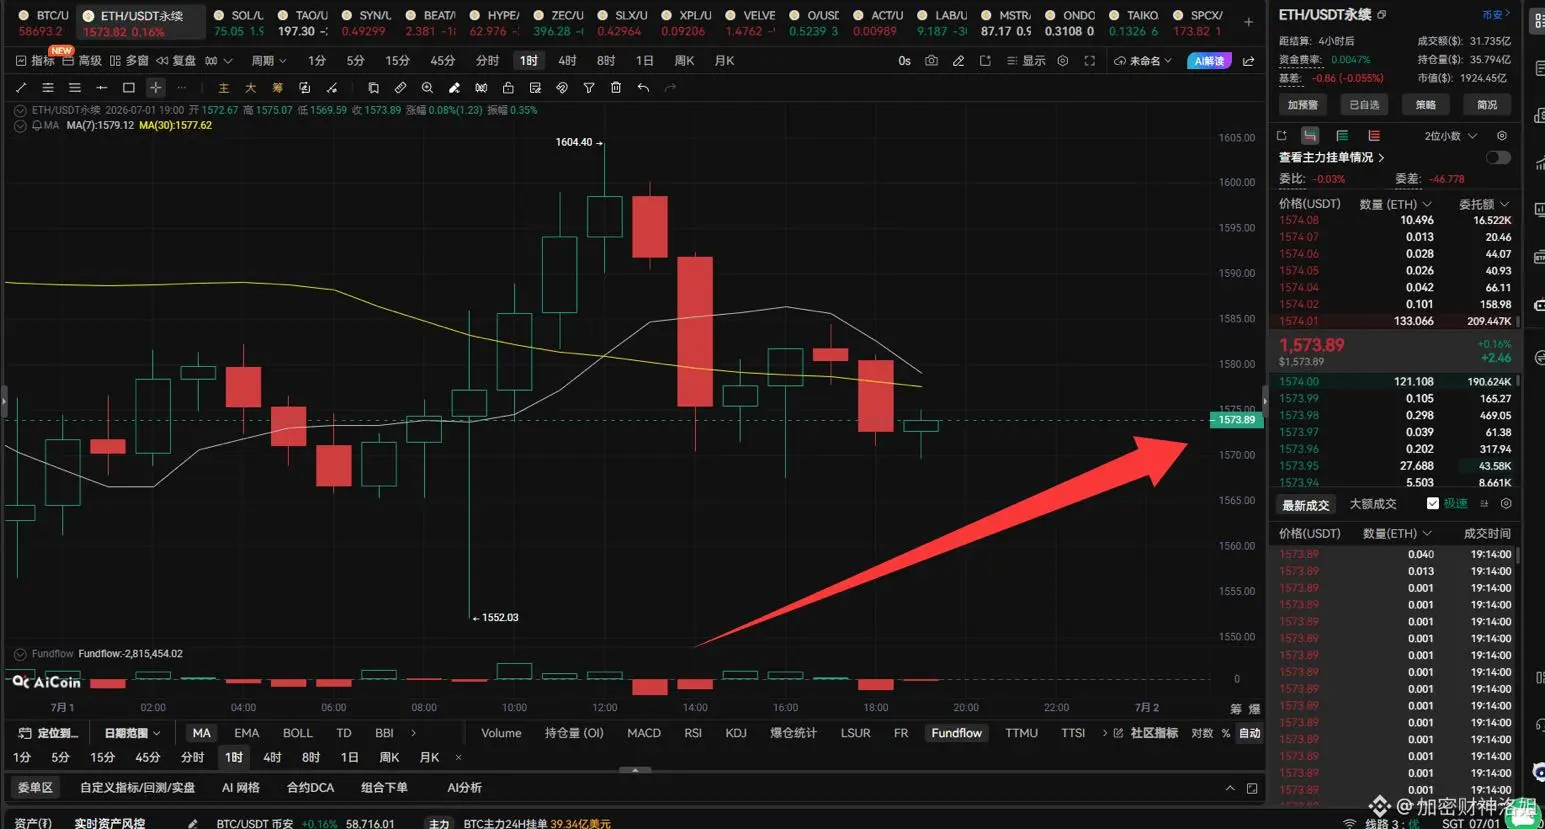The width and height of the screenshot is (1545, 829).
Task: Expand more main indicators arrow after BBI
Action: pos(413,733)
